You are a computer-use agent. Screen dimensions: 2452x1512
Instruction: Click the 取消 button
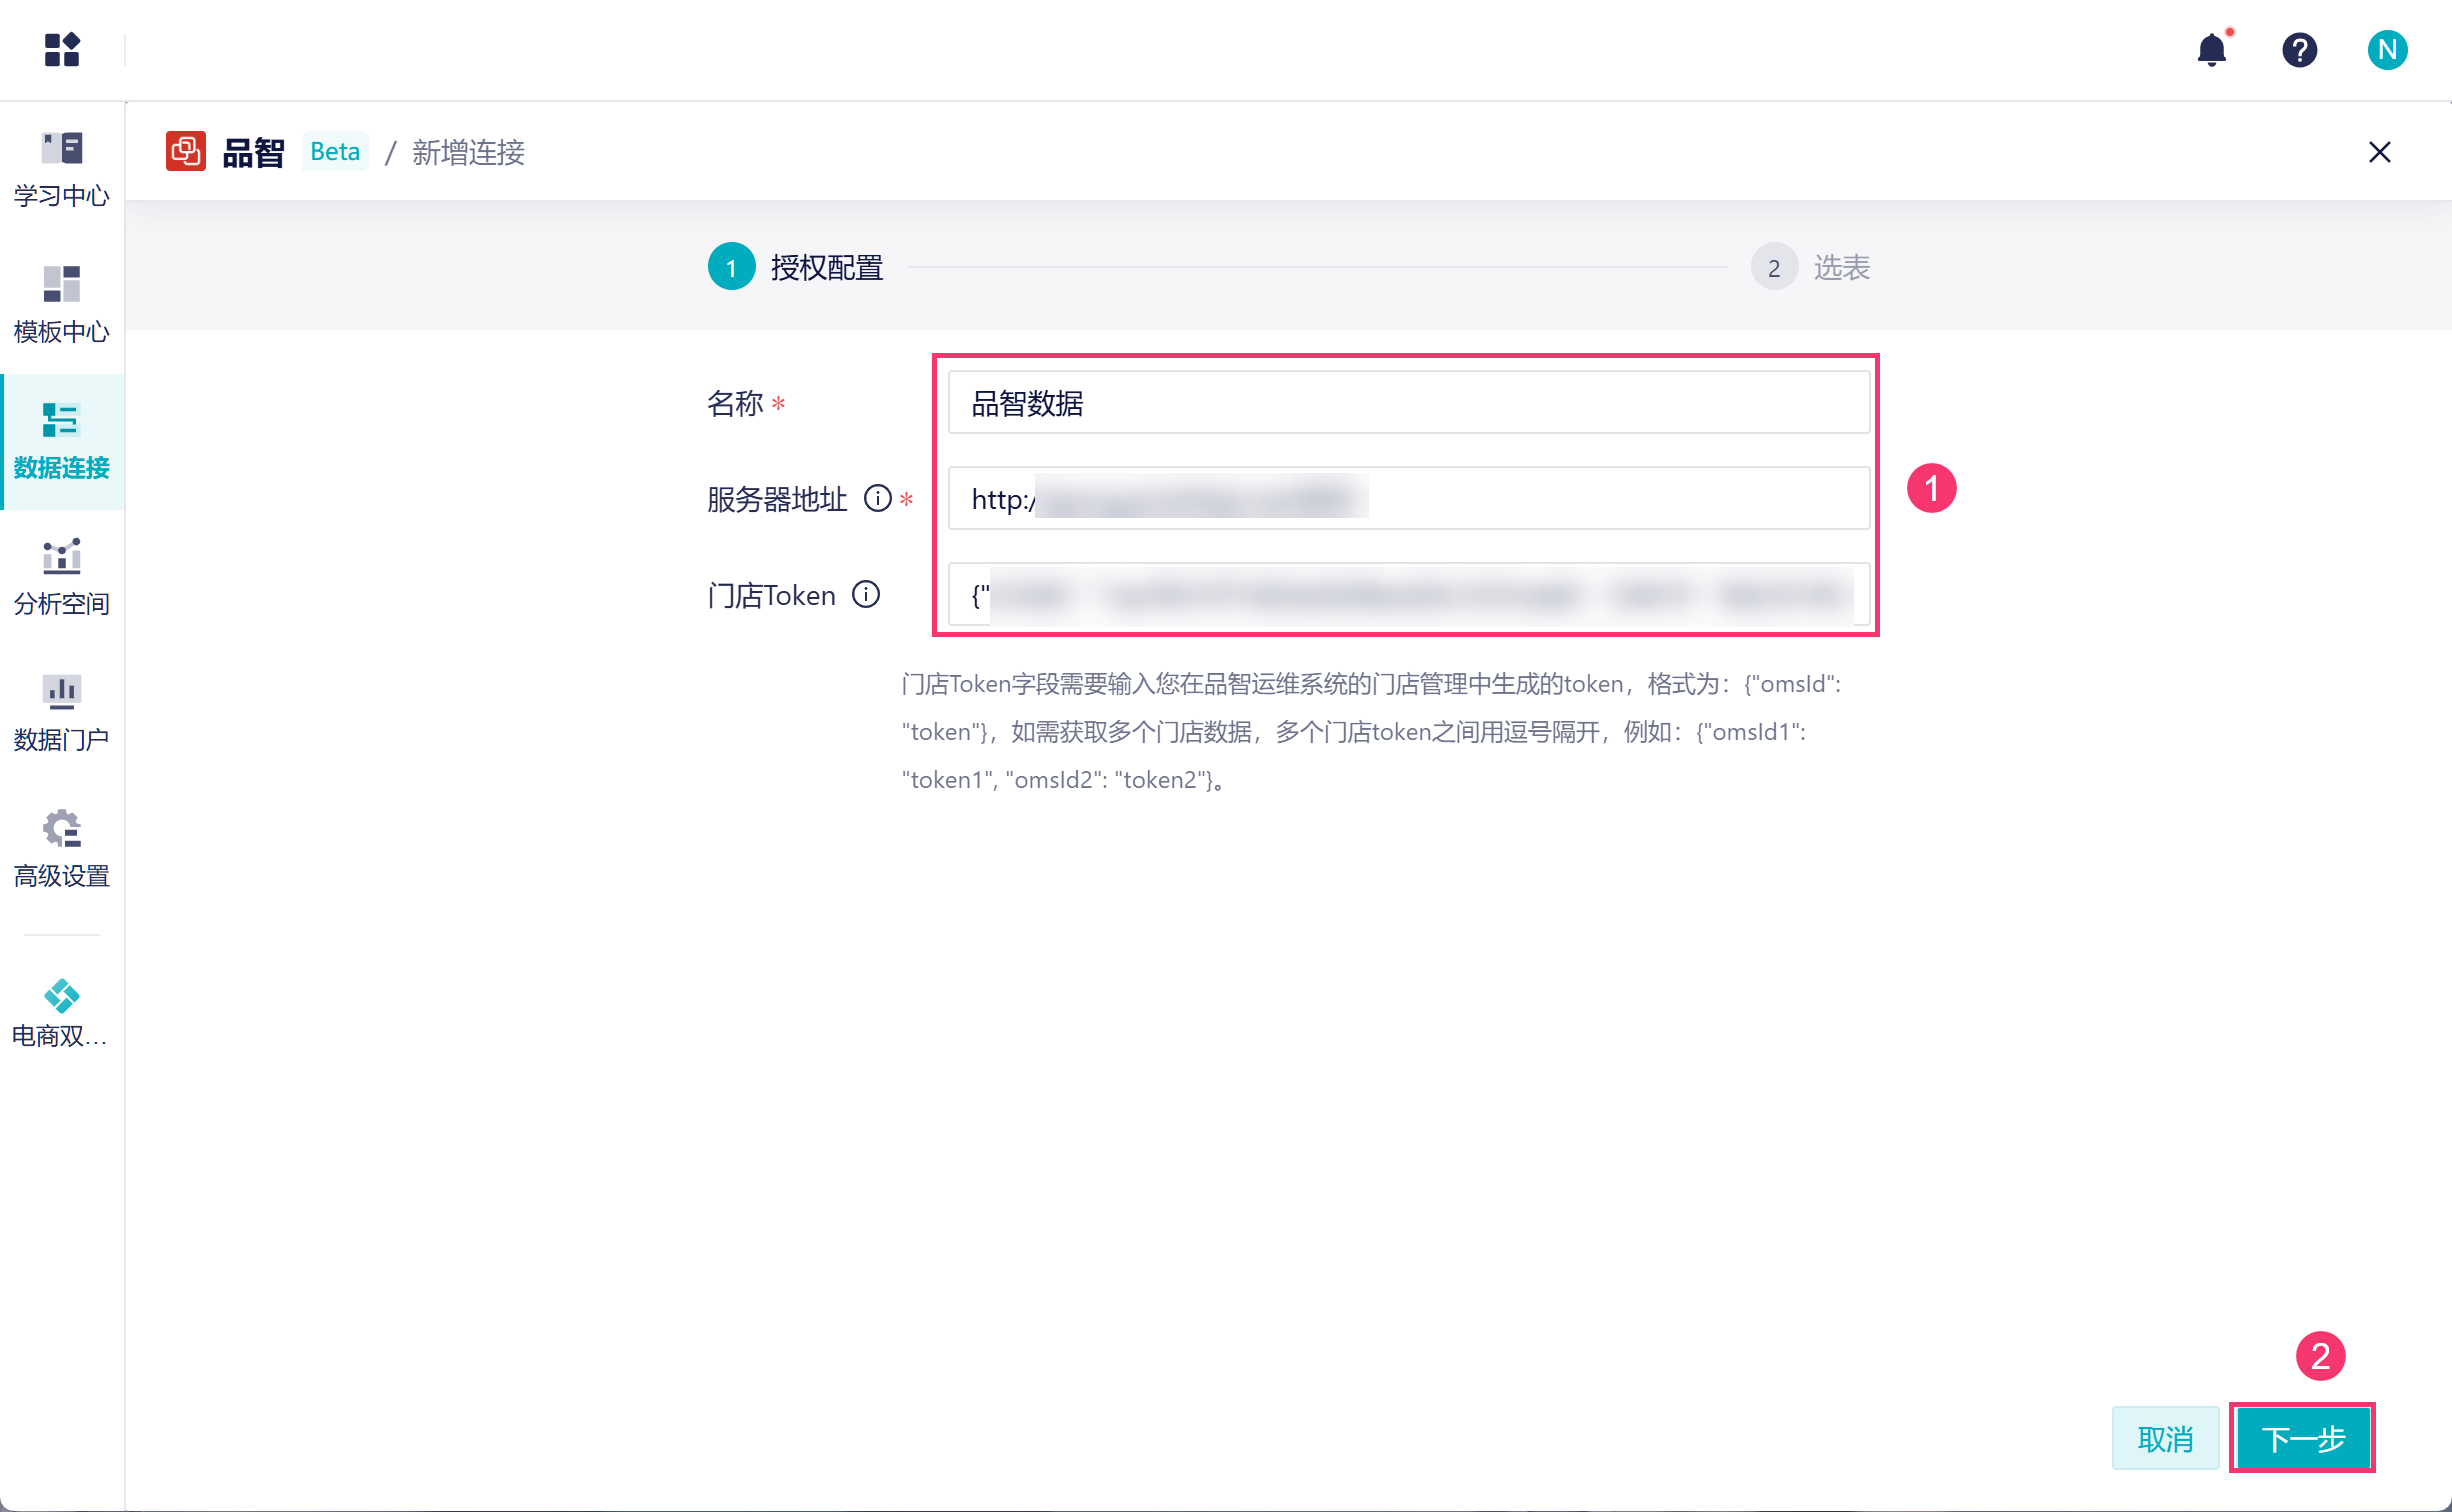point(2166,1439)
